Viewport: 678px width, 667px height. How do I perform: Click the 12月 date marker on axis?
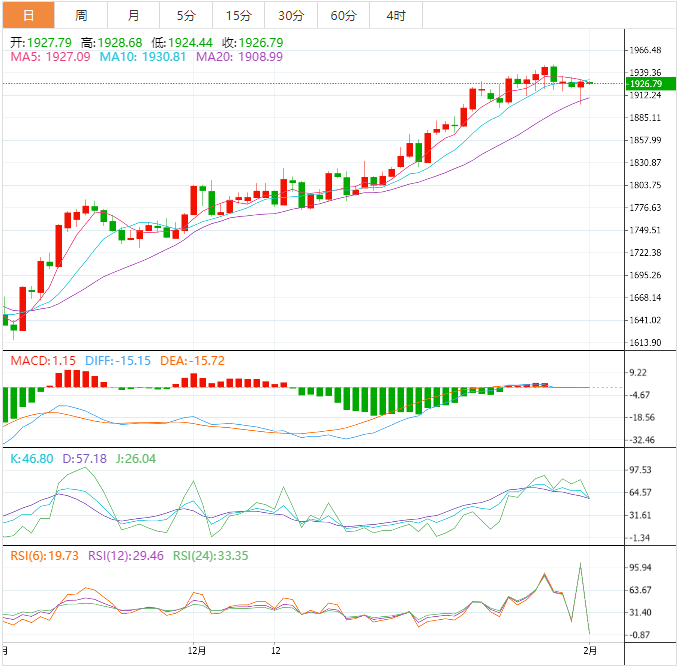click(x=198, y=652)
